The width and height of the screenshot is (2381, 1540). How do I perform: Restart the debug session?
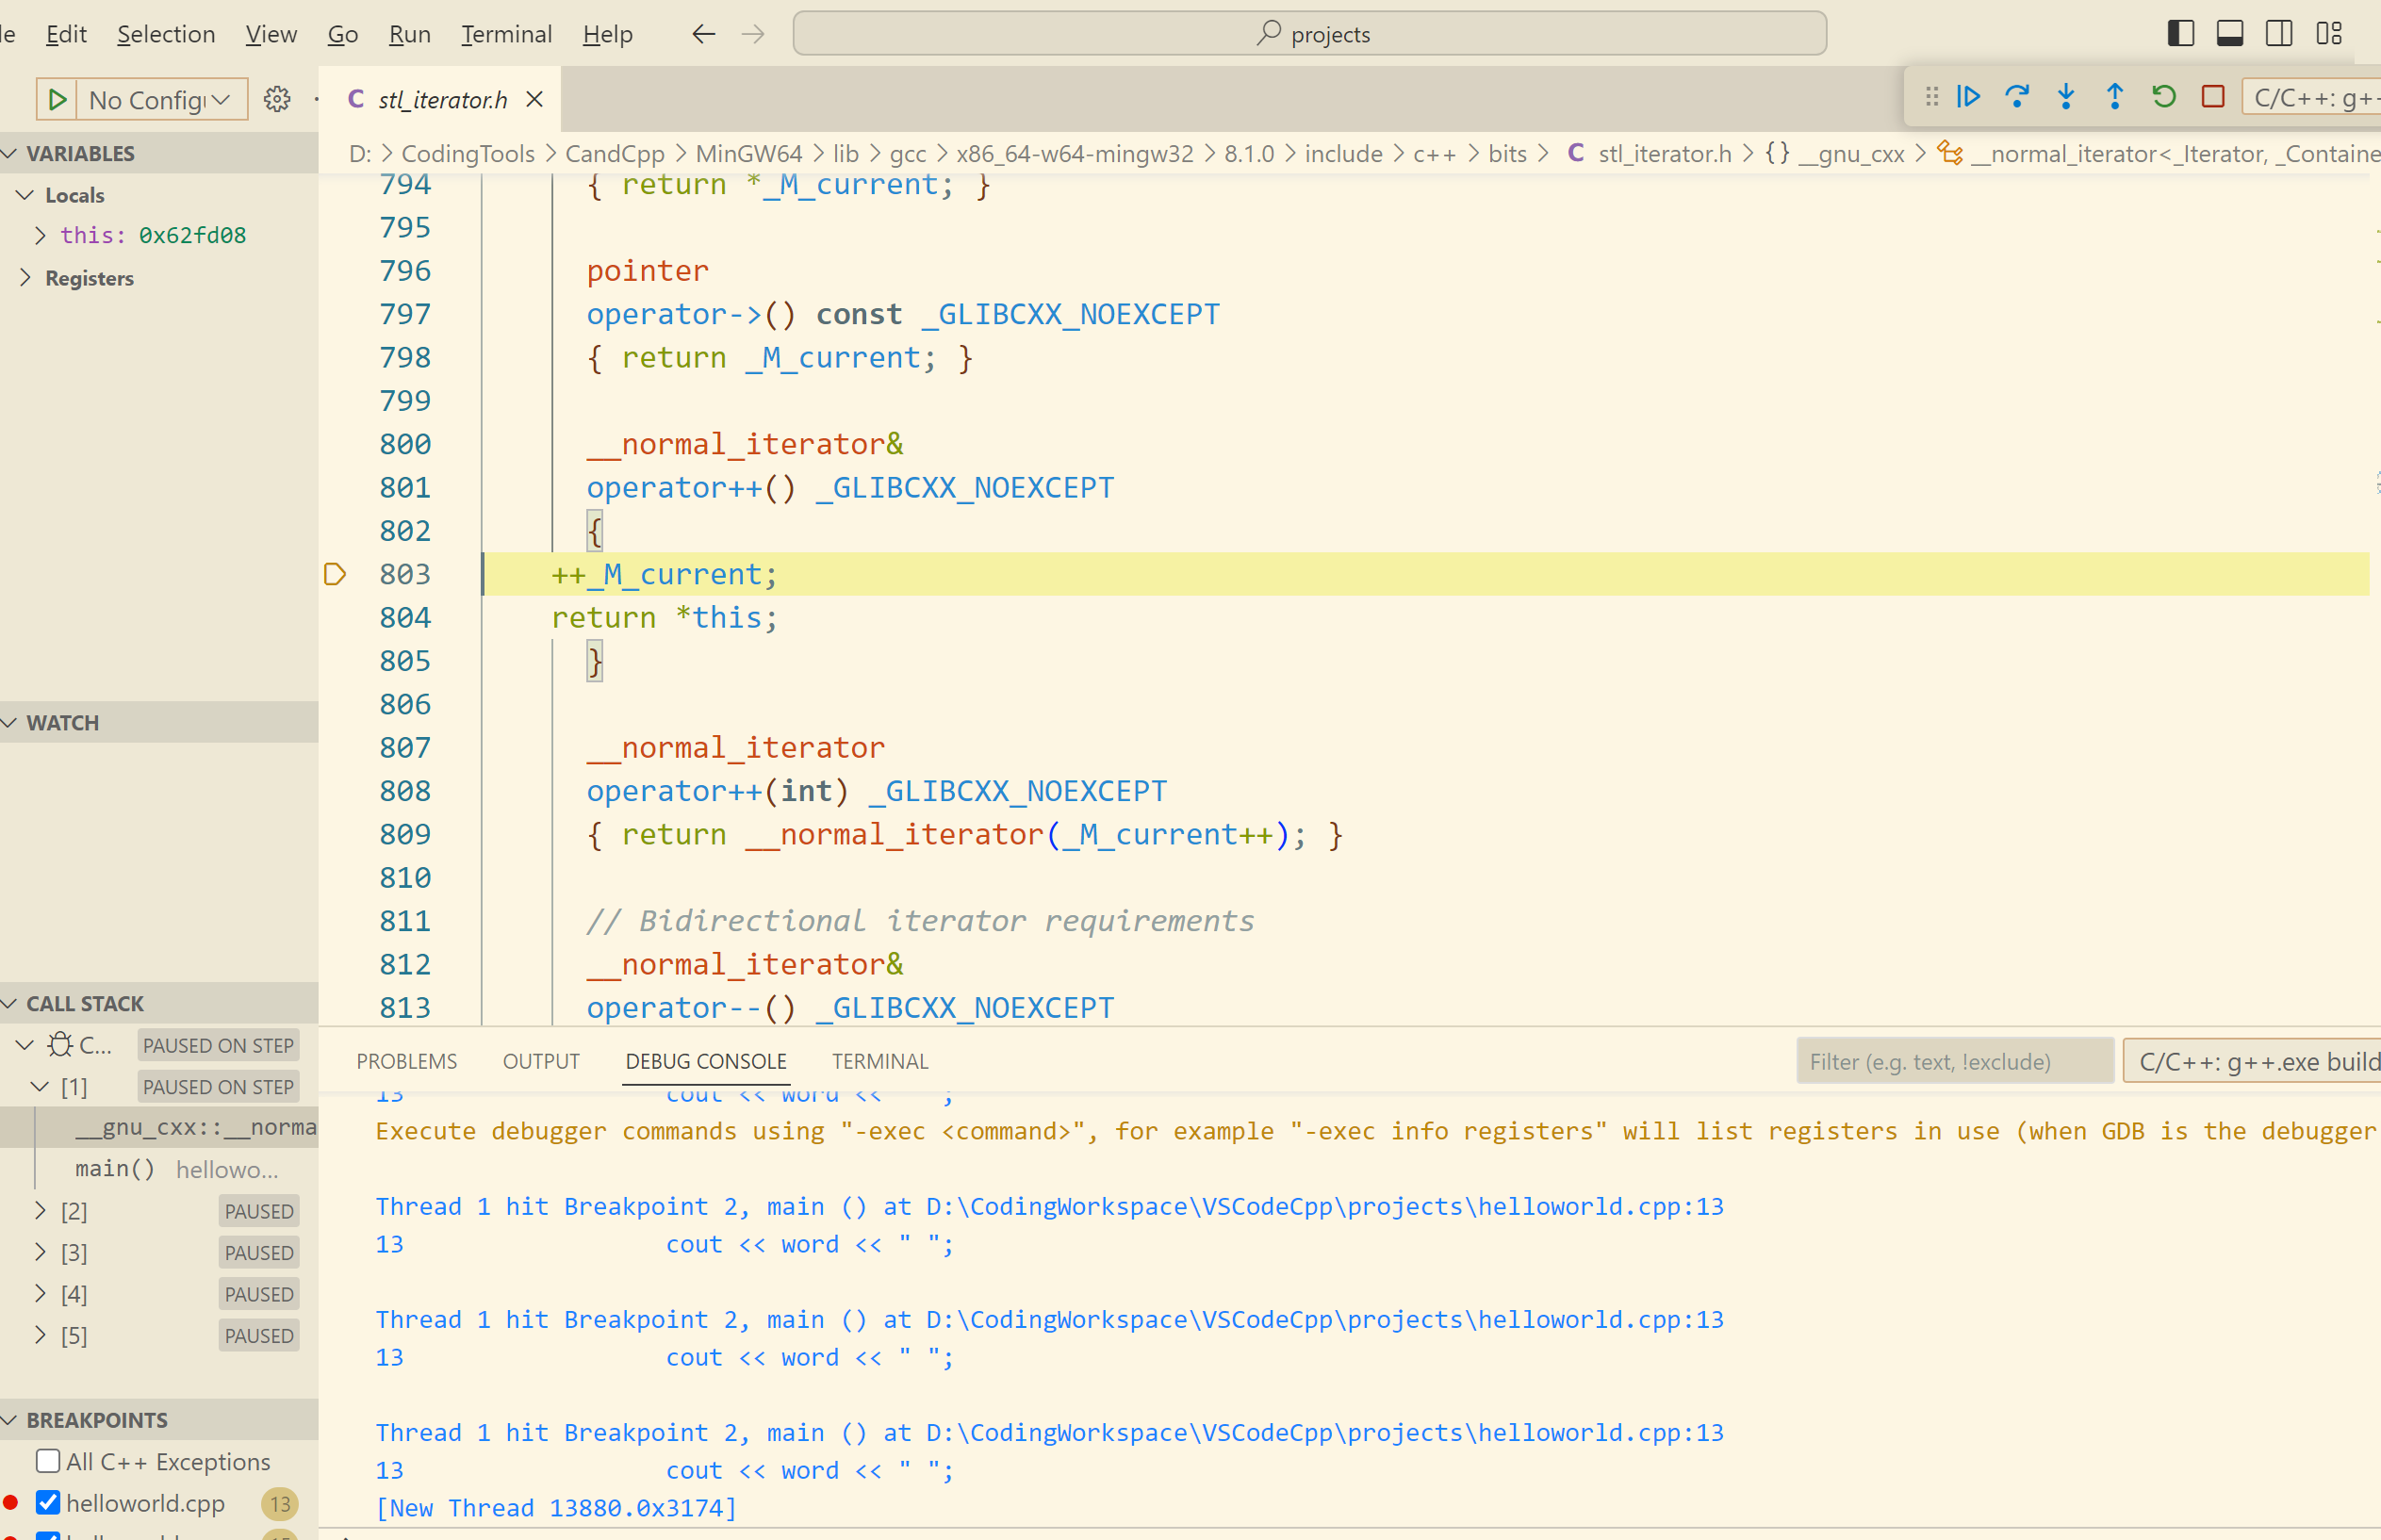2164,96
